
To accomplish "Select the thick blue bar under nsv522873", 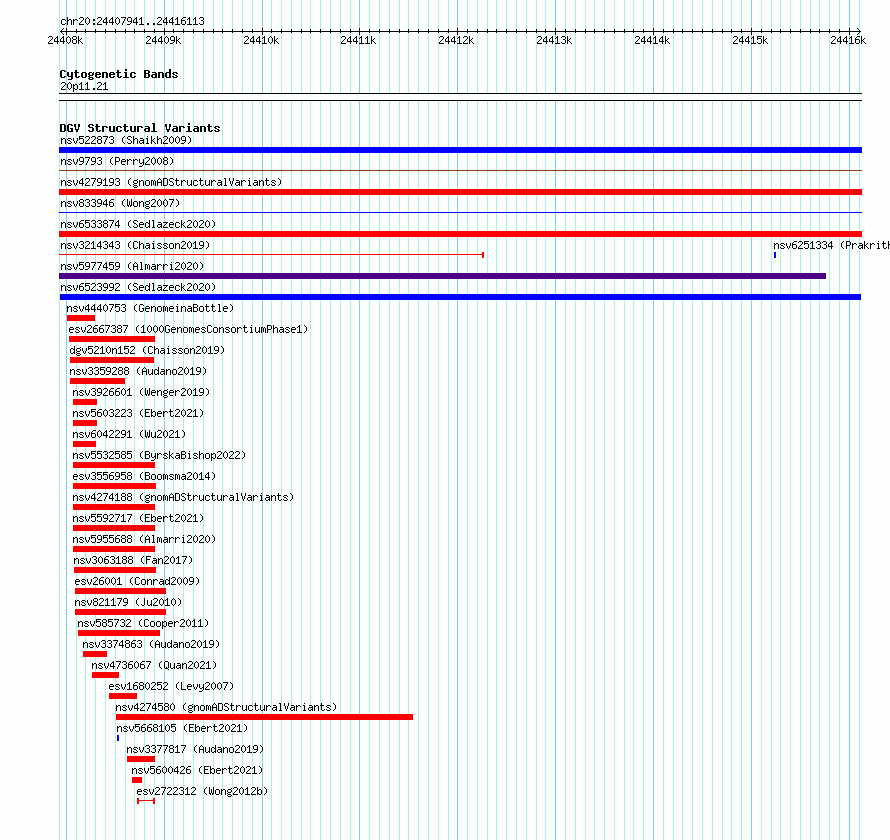I will (x=460, y=150).
